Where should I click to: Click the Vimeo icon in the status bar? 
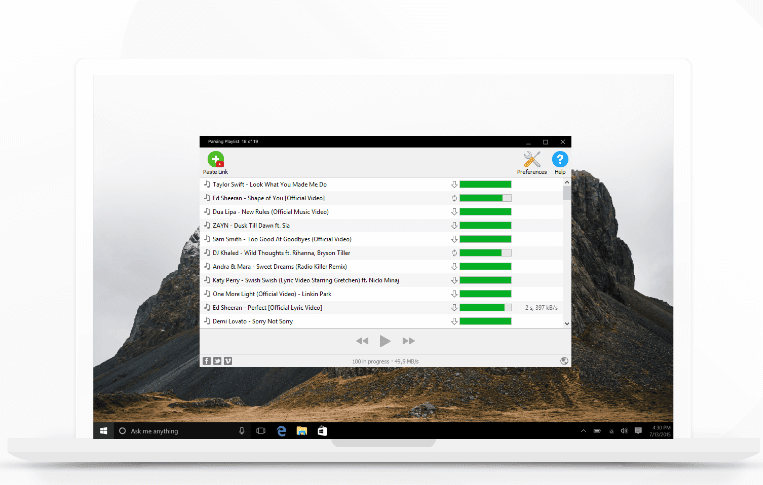point(227,360)
